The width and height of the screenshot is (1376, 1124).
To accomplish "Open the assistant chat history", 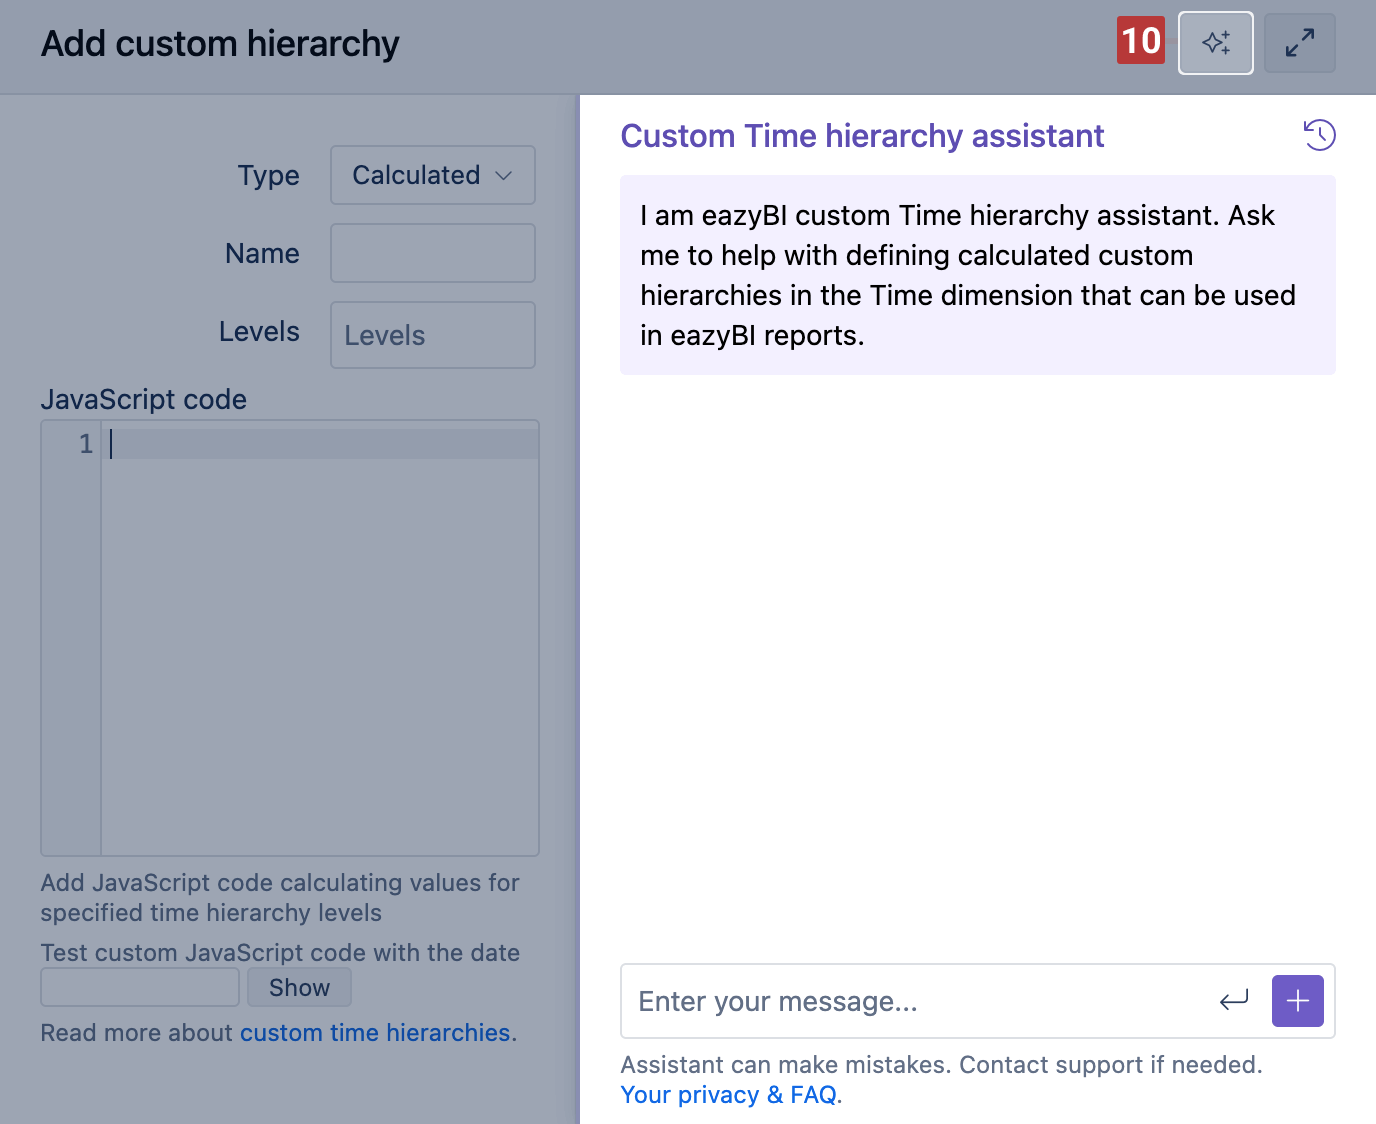I will [x=1319, y=135].
